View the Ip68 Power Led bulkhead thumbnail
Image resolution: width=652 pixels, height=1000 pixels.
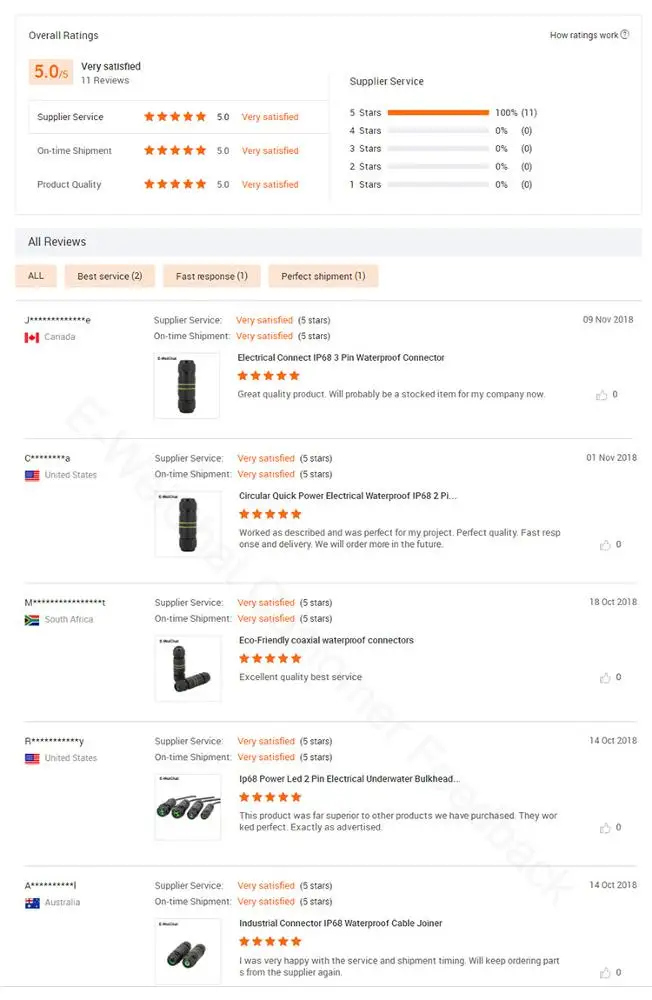point(188,806)
